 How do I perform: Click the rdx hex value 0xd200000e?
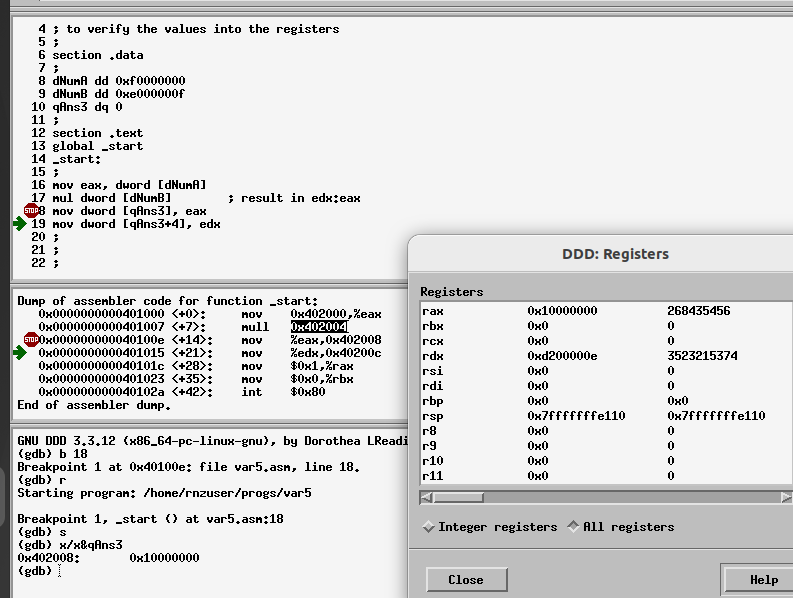562,356
